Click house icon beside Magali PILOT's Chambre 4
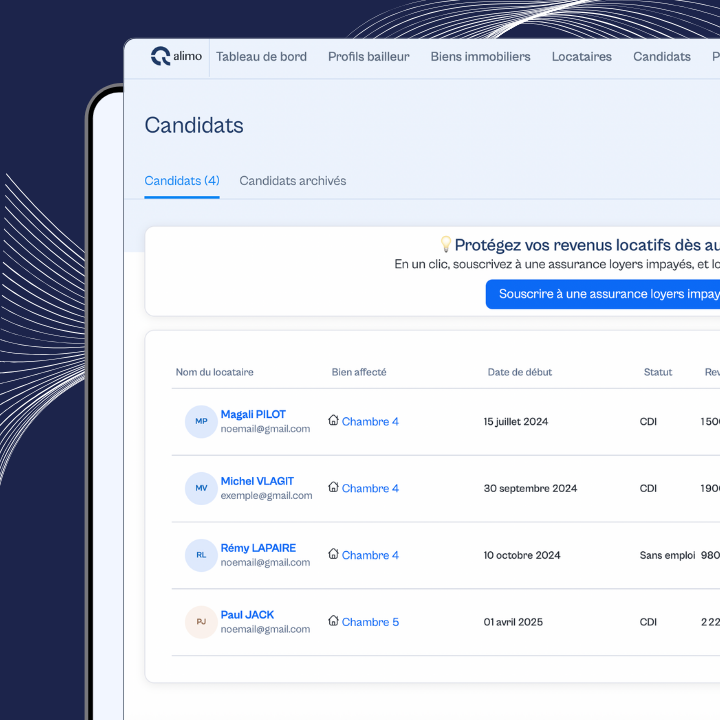The height and width of the screenshot is (720, 720). (334, 421)
